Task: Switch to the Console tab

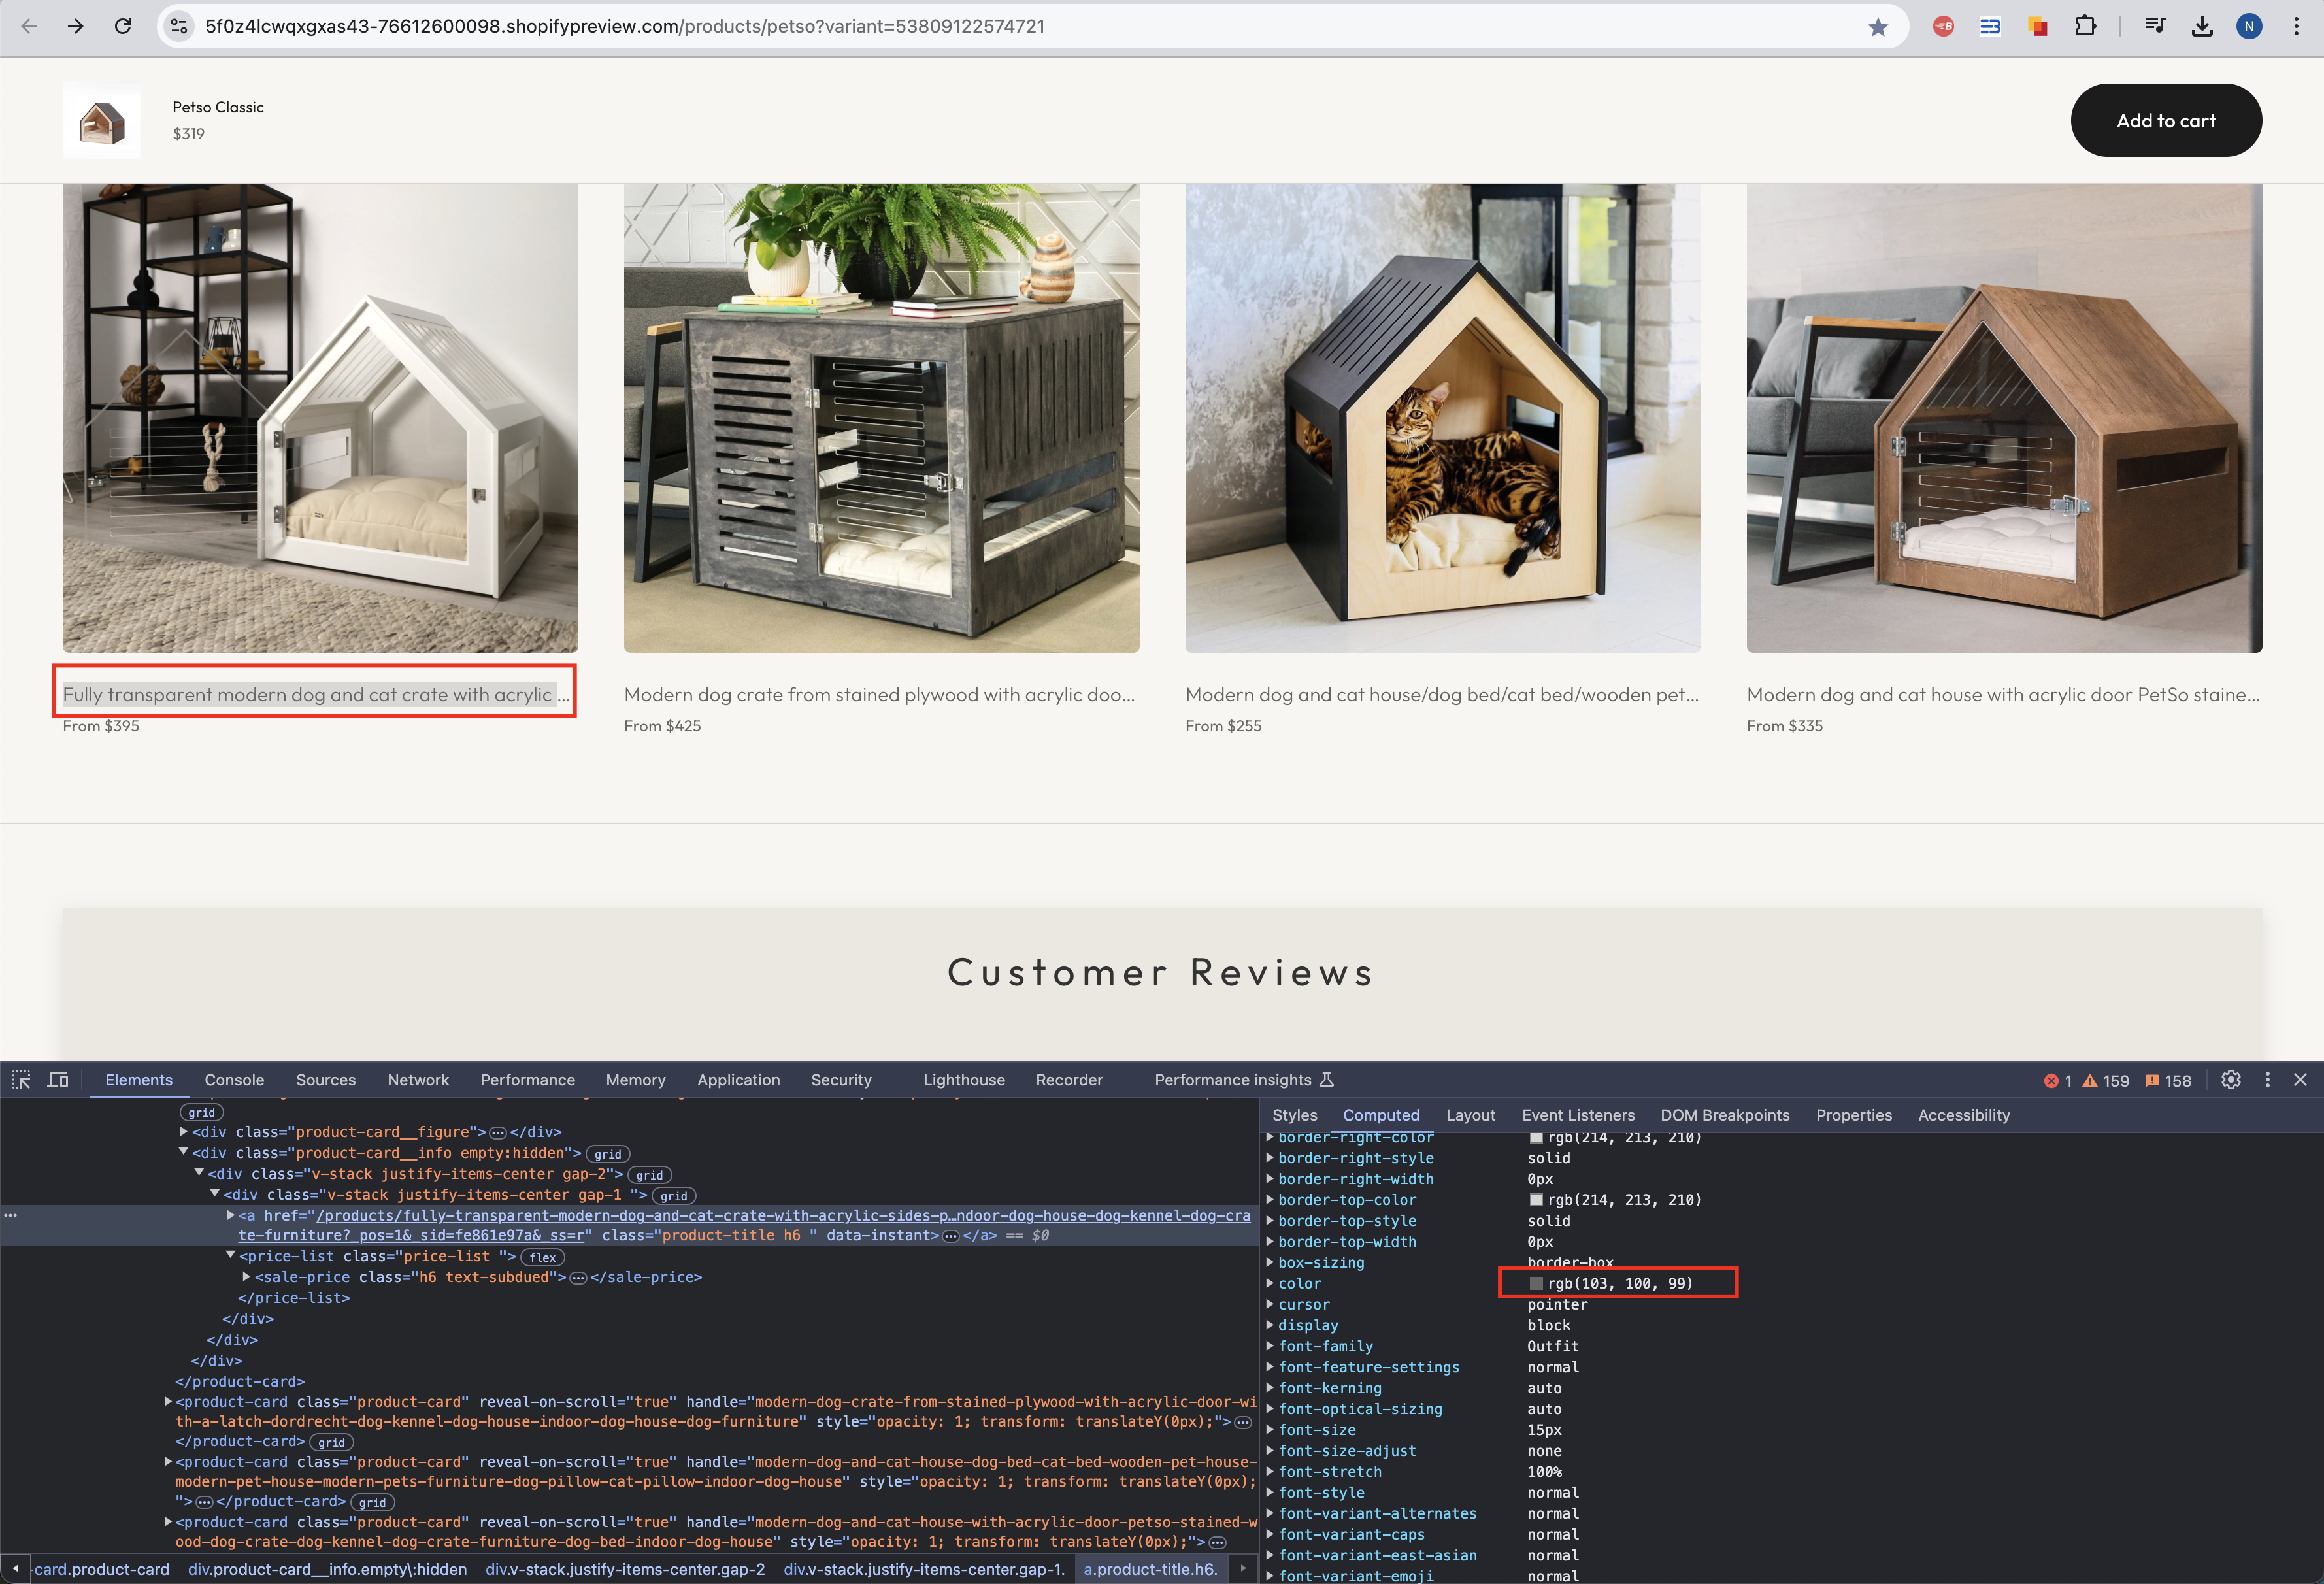Action: click(234, 1080)
